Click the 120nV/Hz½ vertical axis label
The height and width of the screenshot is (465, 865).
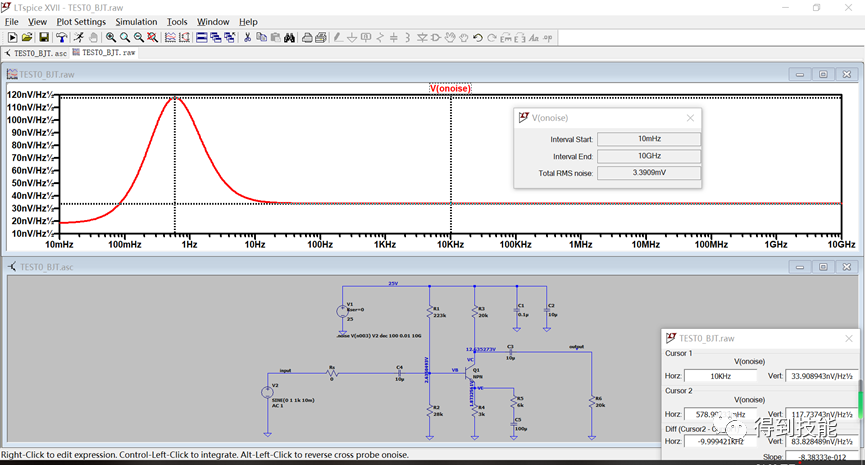pos(30,95)
